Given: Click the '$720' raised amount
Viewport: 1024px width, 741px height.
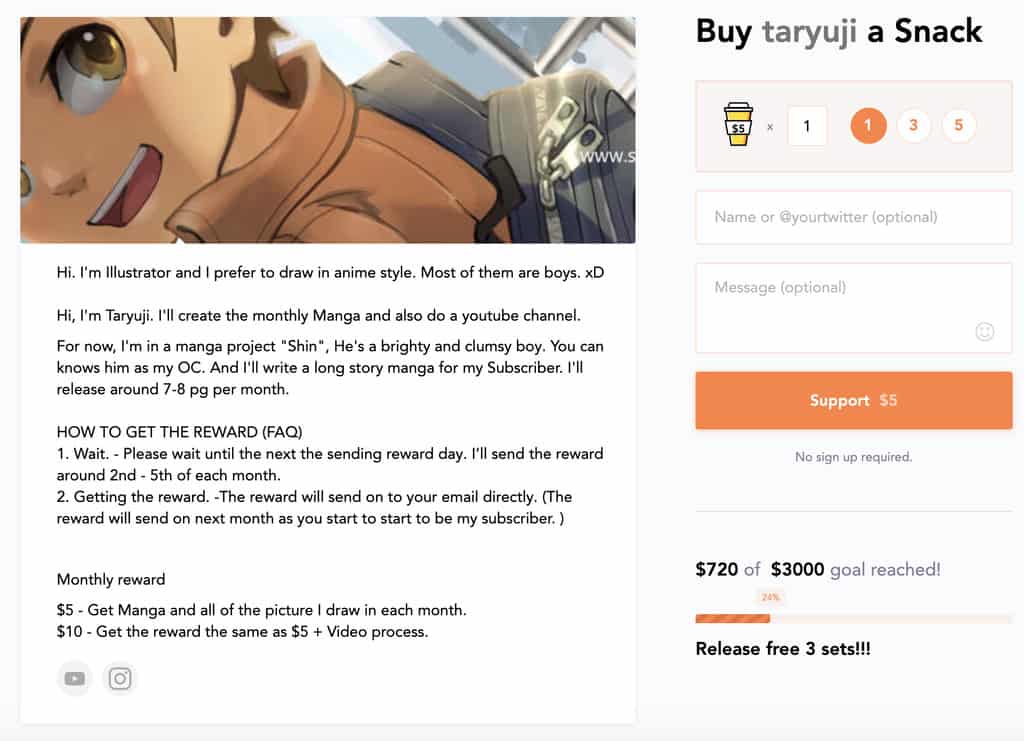Looking at the screenshot, I should pyautogui.click(x=716, y=568).
